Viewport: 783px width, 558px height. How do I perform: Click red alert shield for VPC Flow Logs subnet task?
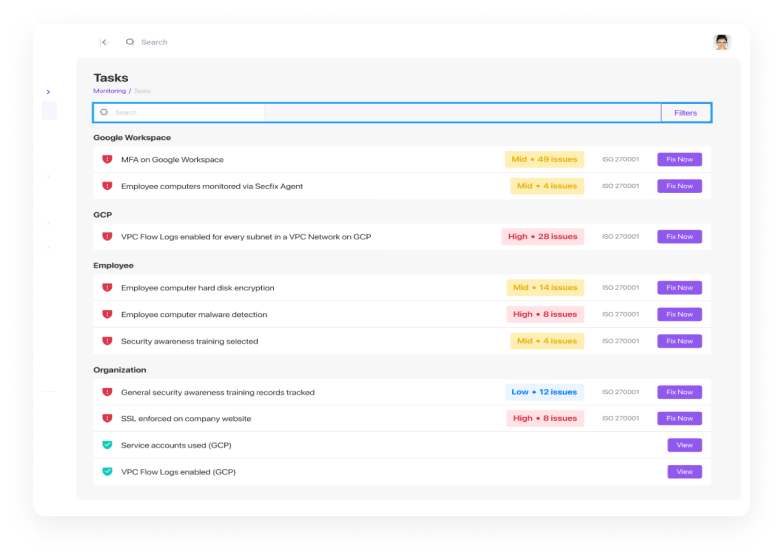tap(107, 237)
